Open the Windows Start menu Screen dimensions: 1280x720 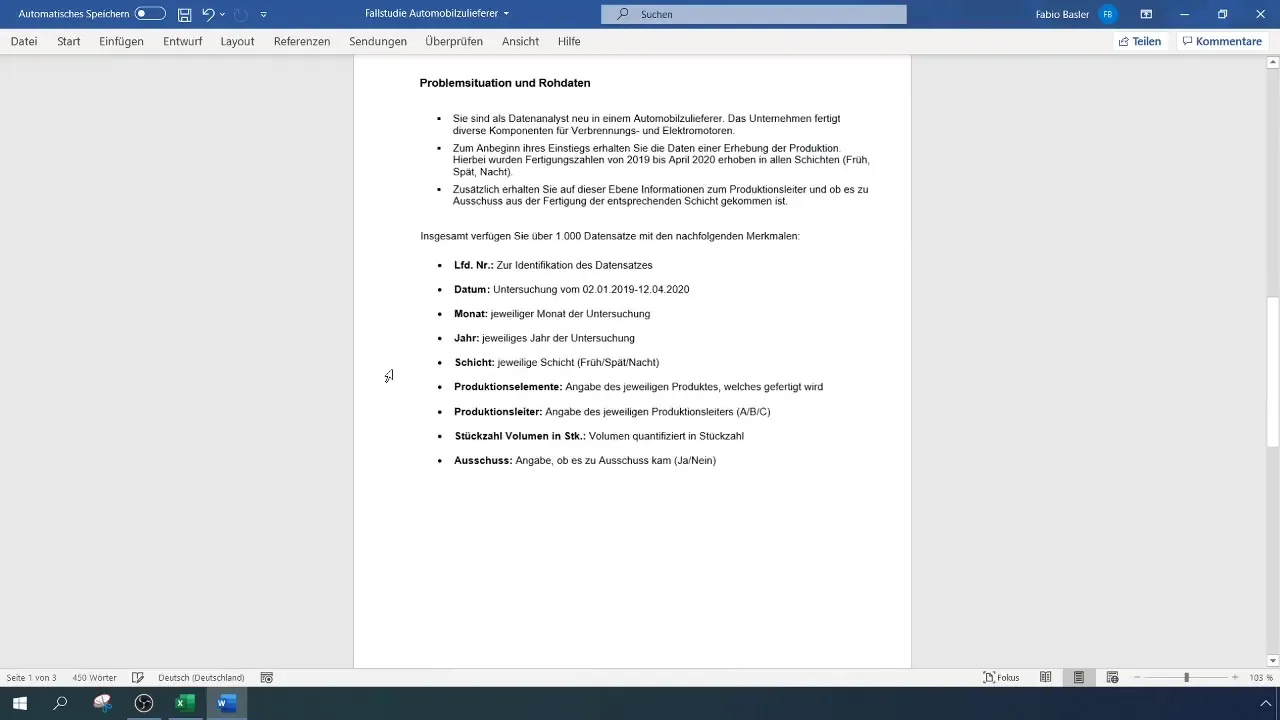tap(20, 703)
